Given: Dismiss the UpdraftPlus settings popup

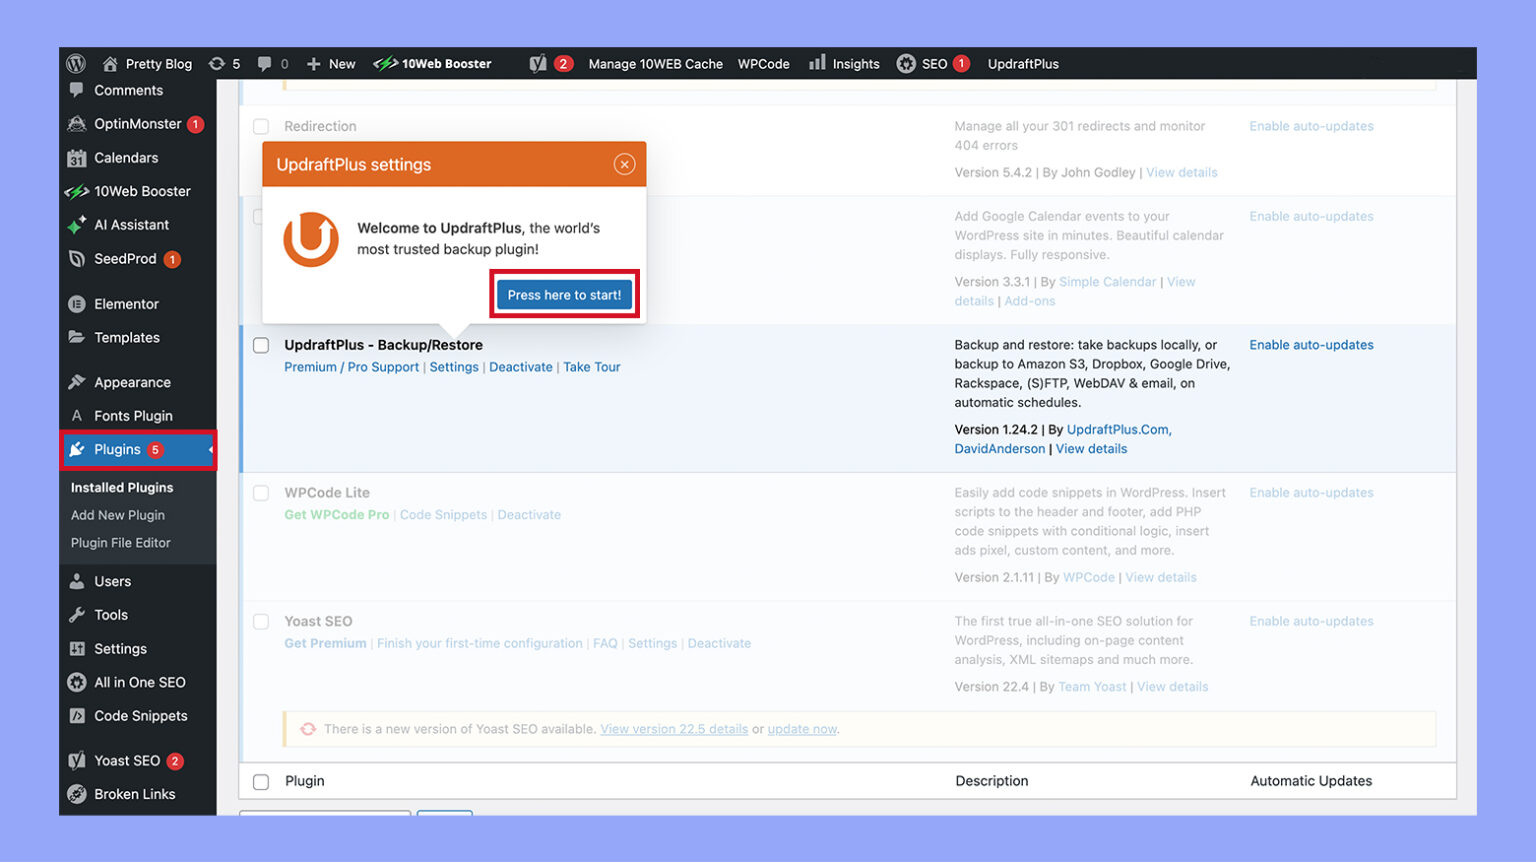Looking at the screenshot, I should [x=625, y=164].
